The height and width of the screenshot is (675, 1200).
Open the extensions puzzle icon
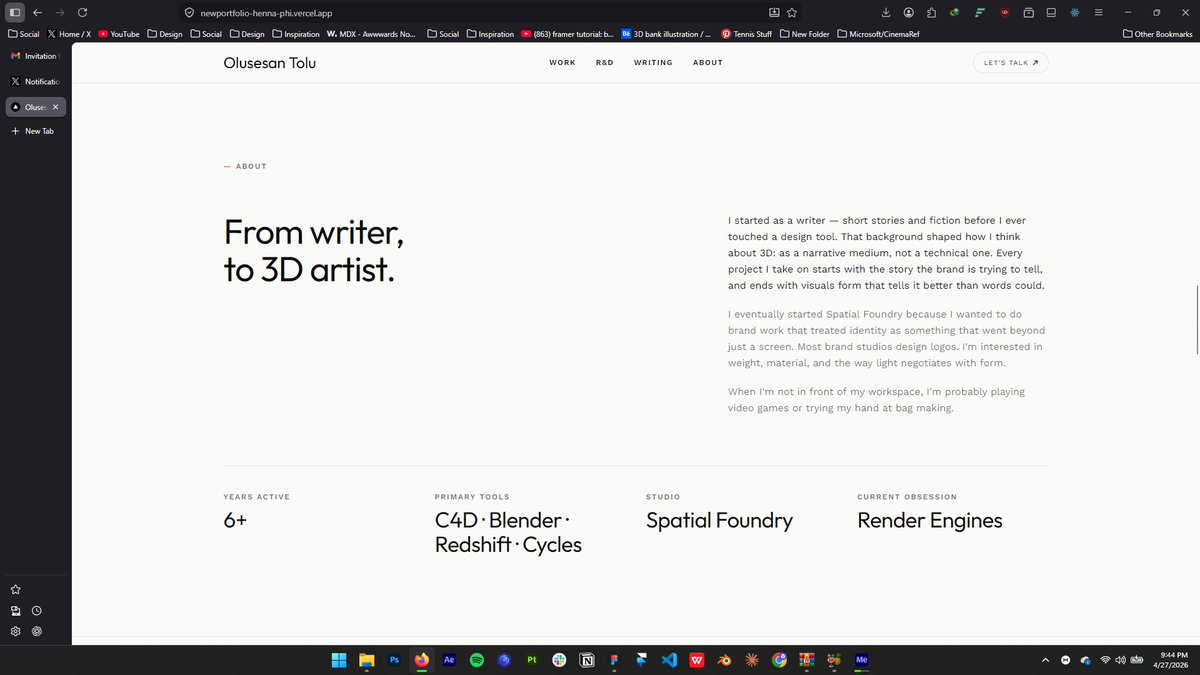click(932, 13)
